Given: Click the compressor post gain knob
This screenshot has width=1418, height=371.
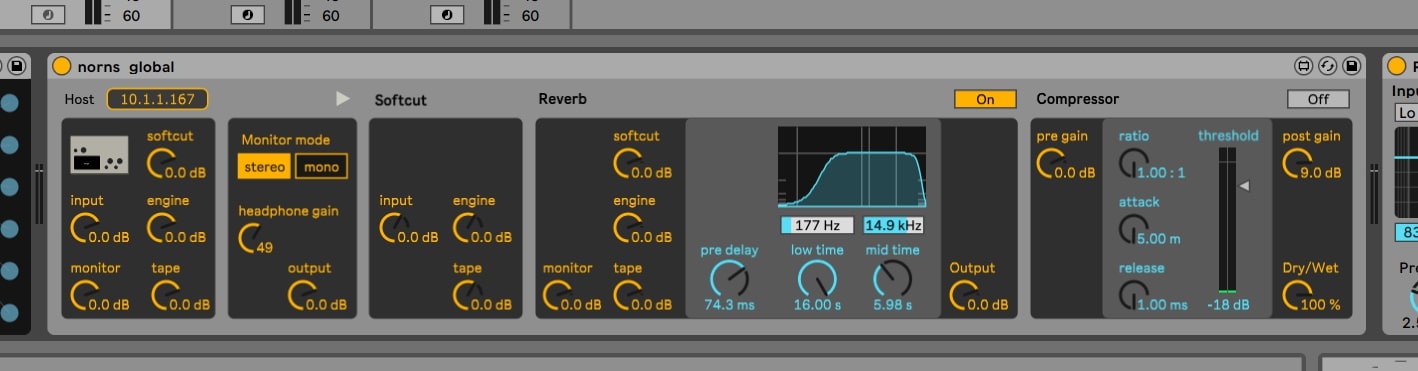Looking at the screenshot, I should pos(1297,161).
